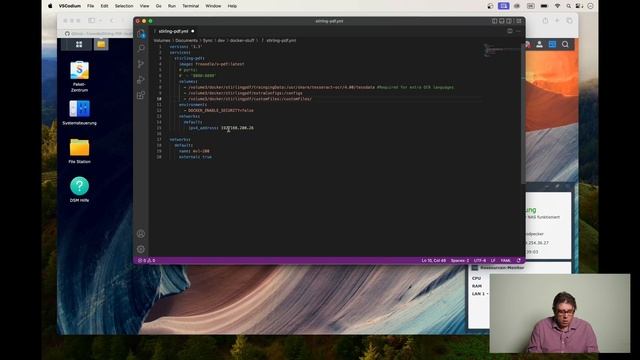Open the Manage gear at the activity bar bottom

click(141, 249)
